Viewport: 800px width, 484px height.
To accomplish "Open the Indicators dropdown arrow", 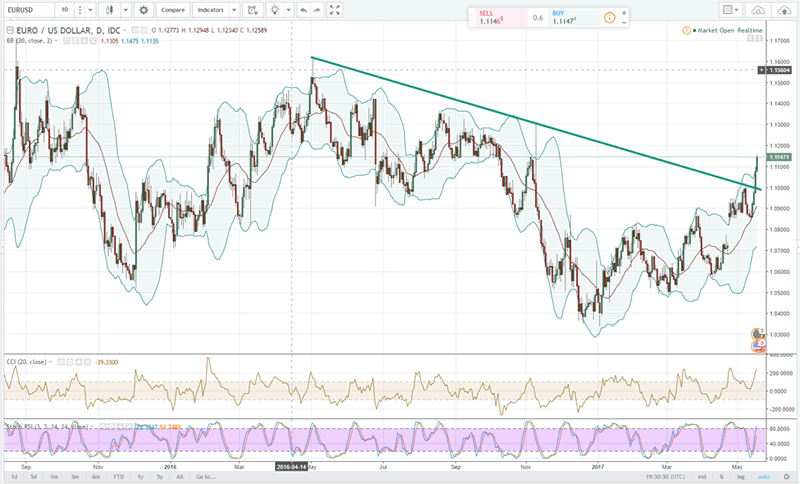I will pos(235,11).
